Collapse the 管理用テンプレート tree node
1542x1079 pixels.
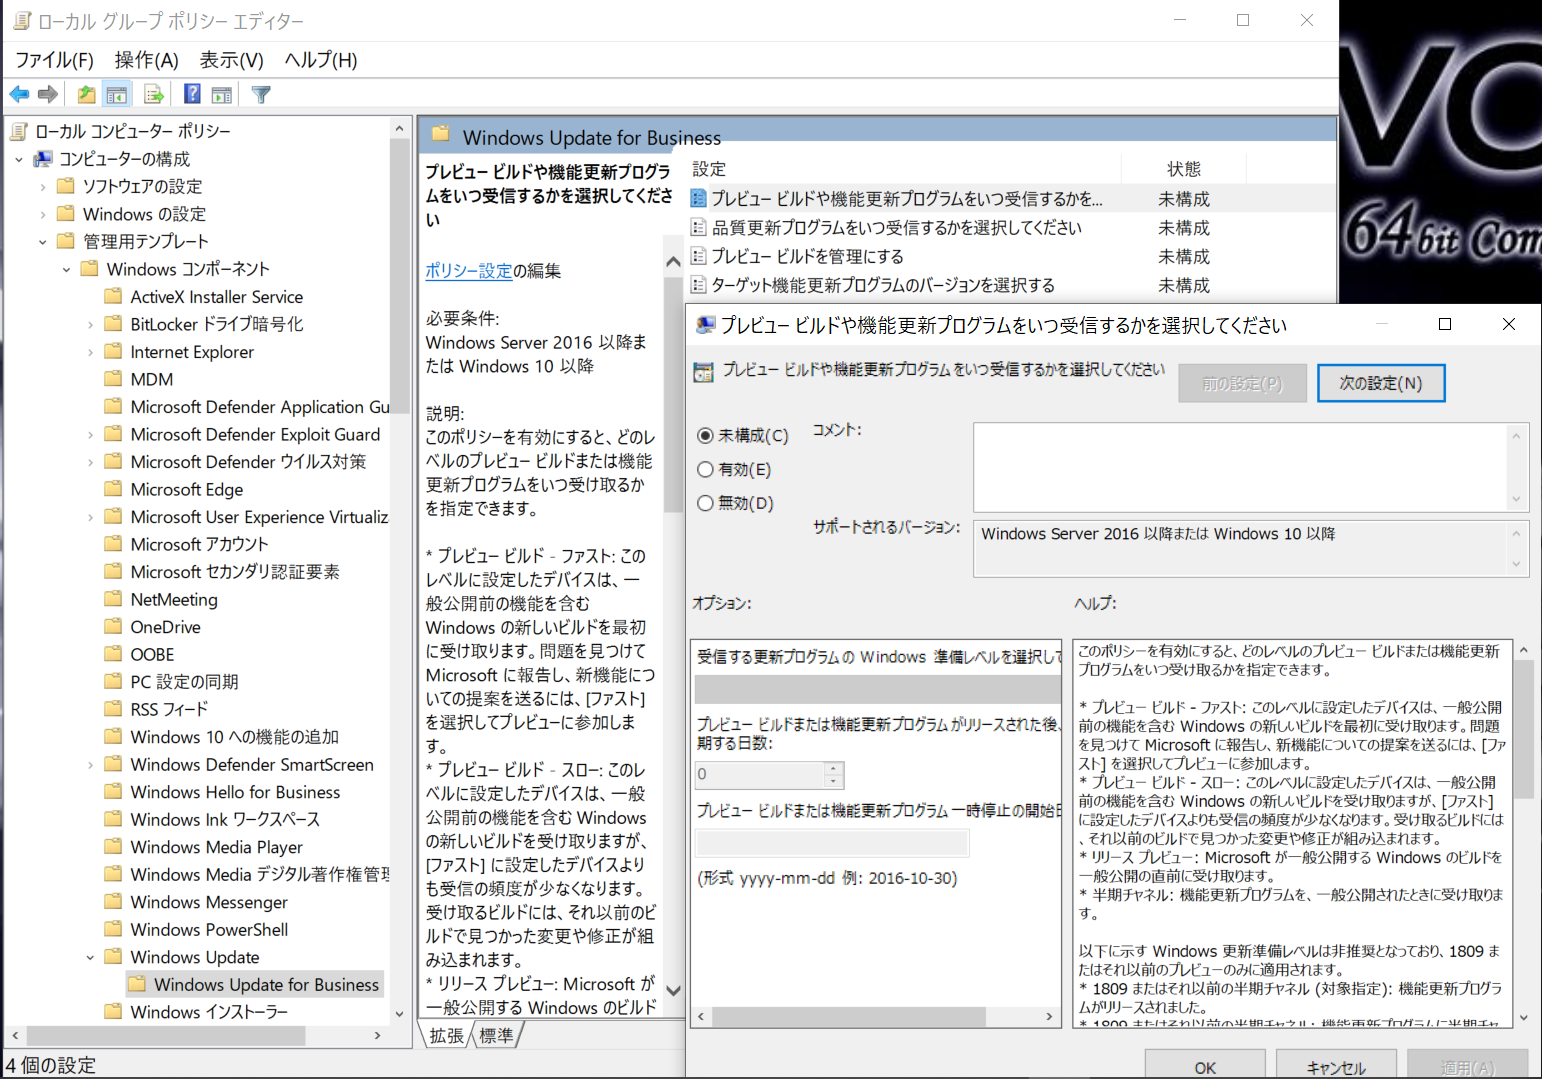(x=43, y=240)
